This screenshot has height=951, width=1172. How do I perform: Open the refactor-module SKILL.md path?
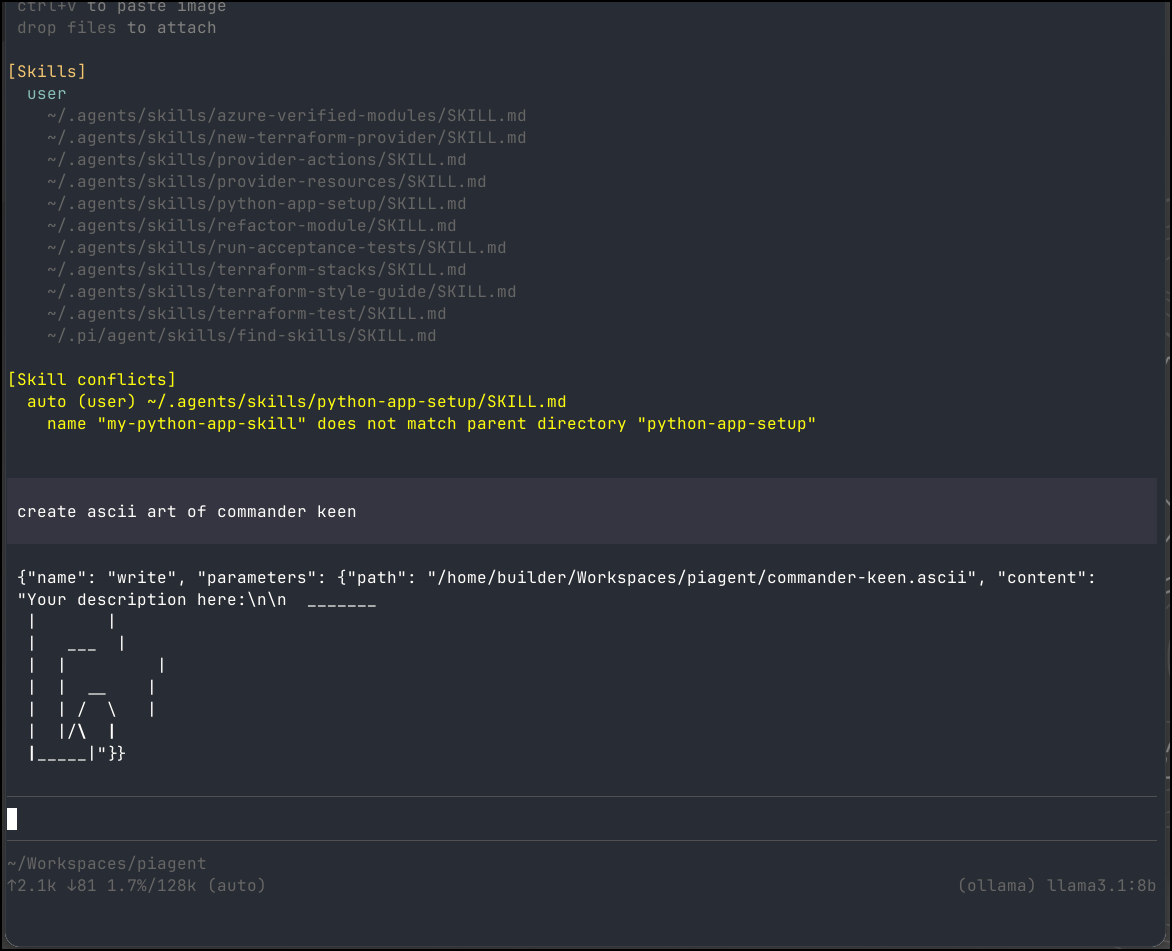(251, 226)
